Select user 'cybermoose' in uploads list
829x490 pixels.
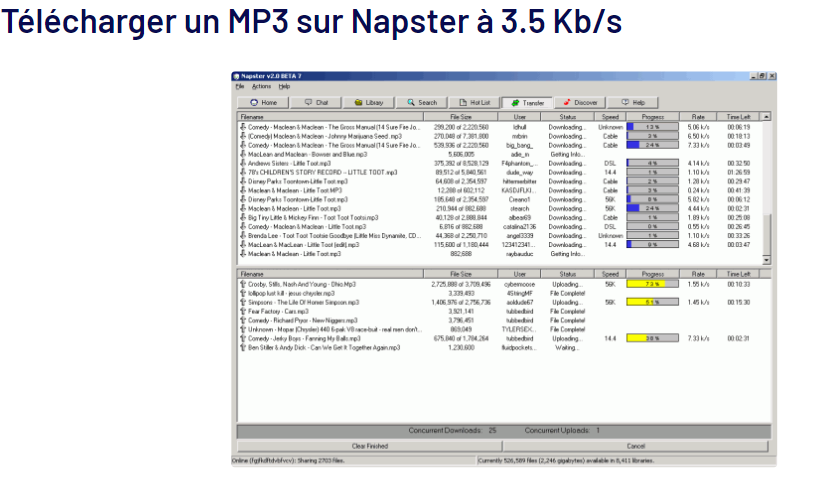click(x=519, y=284)
